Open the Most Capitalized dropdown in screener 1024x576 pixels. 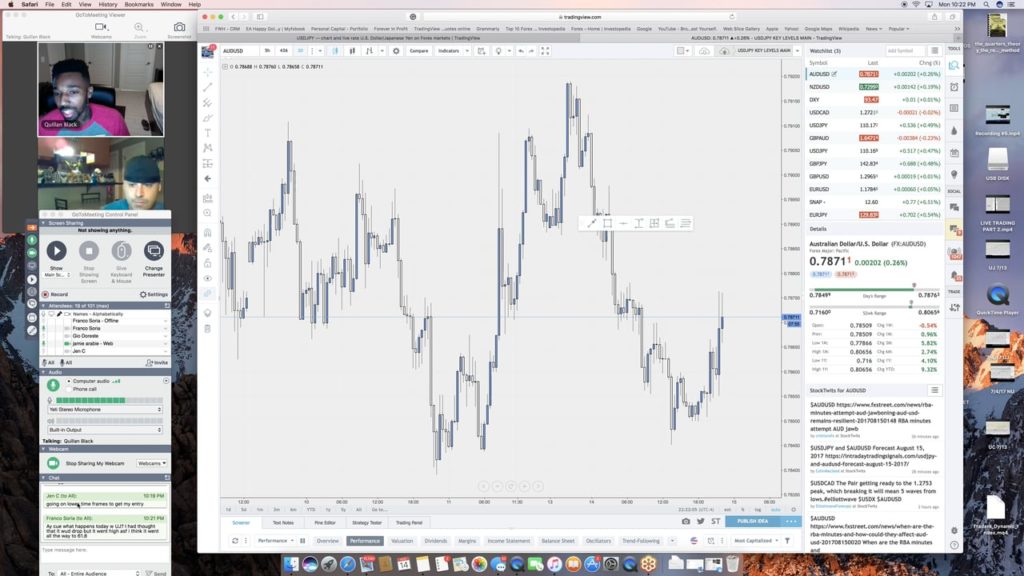coord(756,541)
